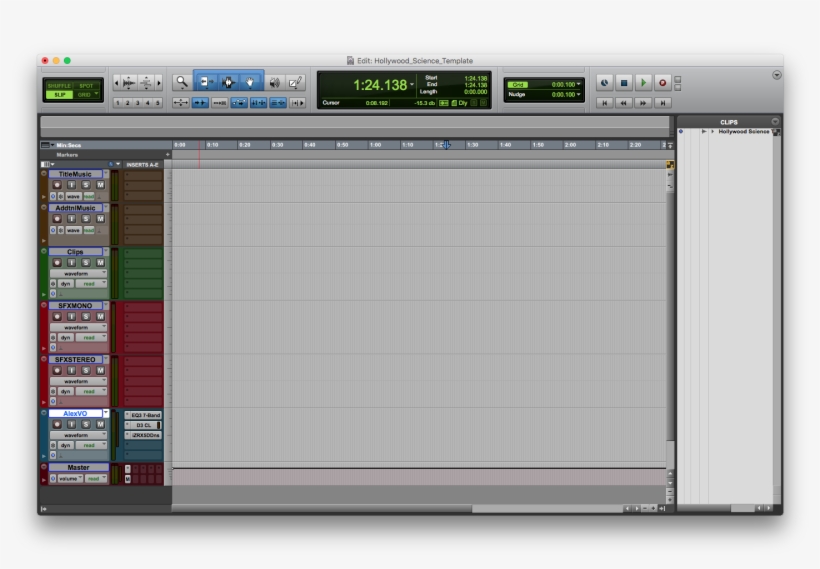Add a marker with the plus icon
The height and width of the screenshot is (569, 820).
167,155
